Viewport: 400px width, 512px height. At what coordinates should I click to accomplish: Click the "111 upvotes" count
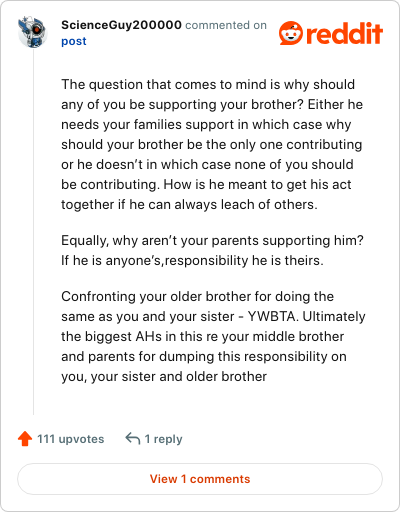[x=71, y=439]
